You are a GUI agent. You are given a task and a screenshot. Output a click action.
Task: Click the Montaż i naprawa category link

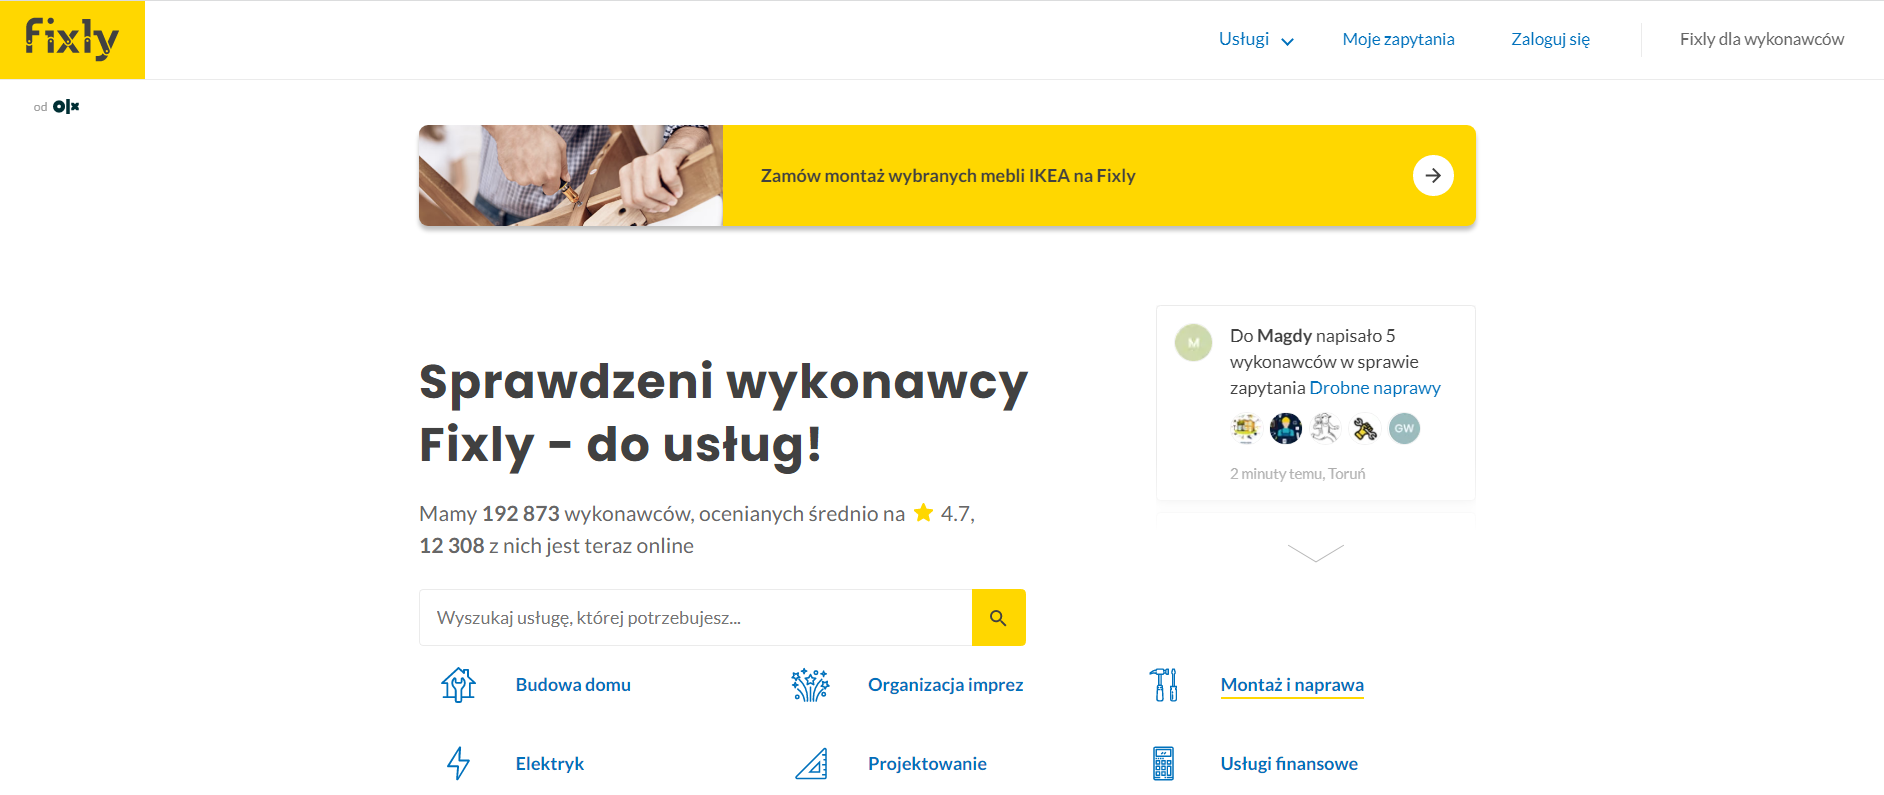coord(1292,685)
